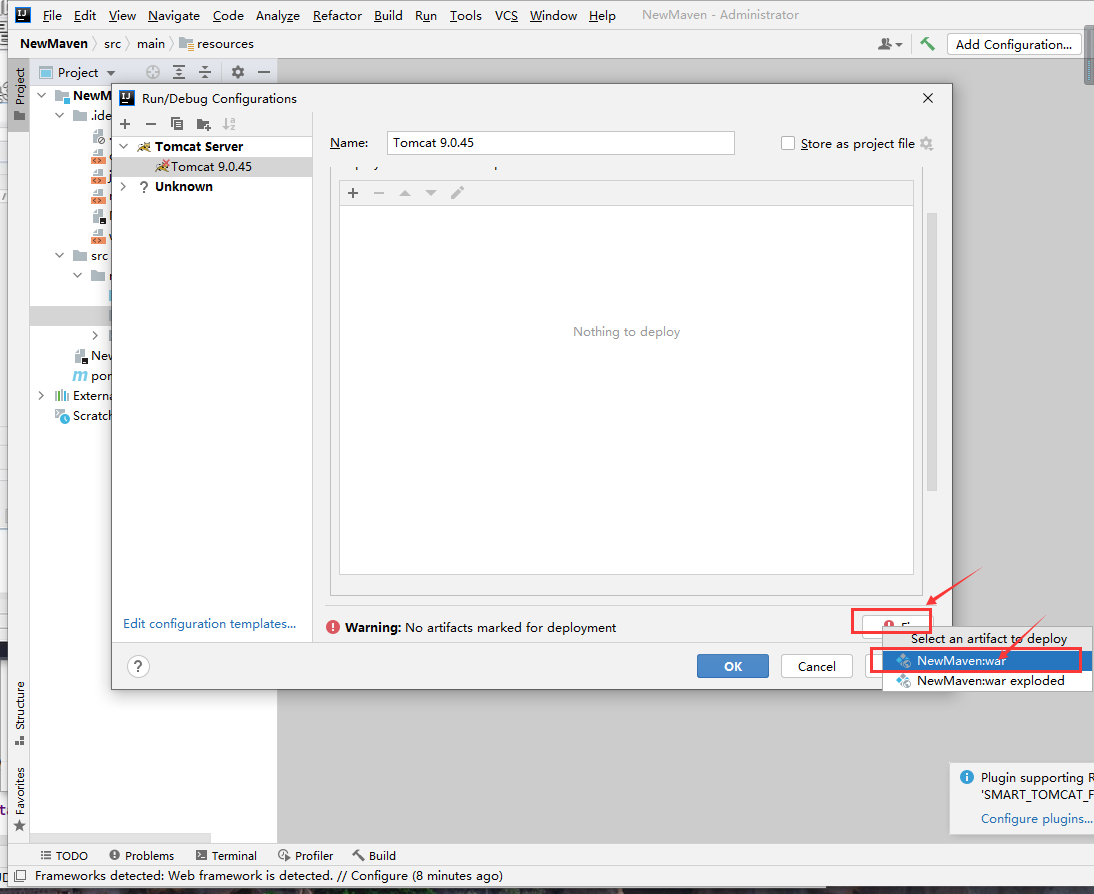Click dialog vertical scrollbar
Image resolution: width=1094 pixels, height=894 pixels.
click(x=931, y=352)
